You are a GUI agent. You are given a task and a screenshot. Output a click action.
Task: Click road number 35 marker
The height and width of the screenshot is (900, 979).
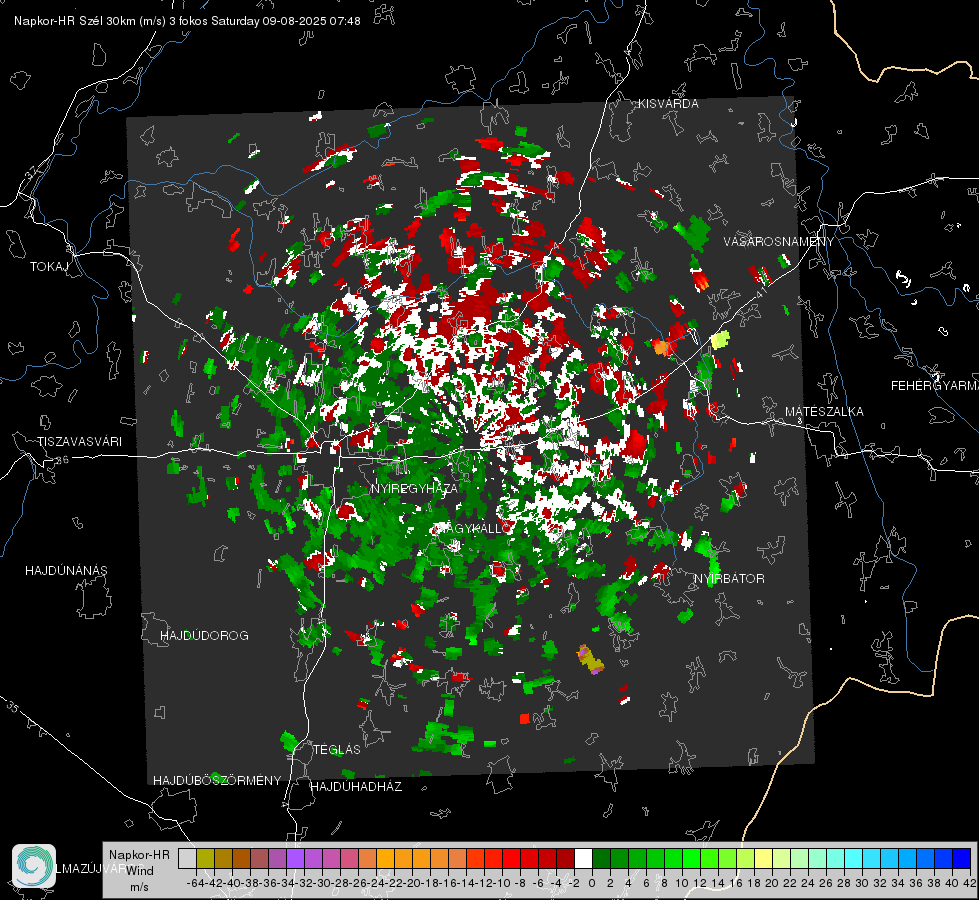[x=13, y=708]
